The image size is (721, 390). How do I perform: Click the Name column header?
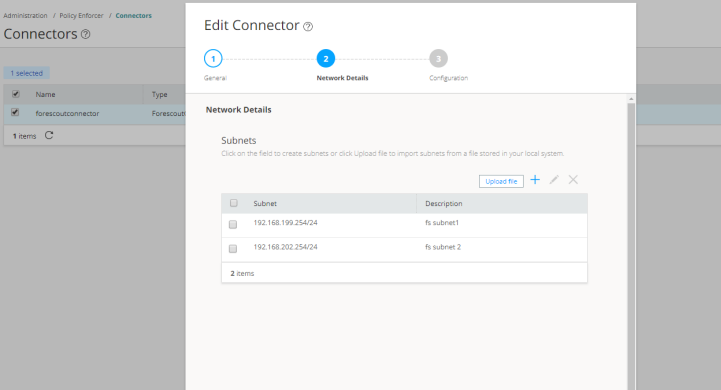point(46,94)
